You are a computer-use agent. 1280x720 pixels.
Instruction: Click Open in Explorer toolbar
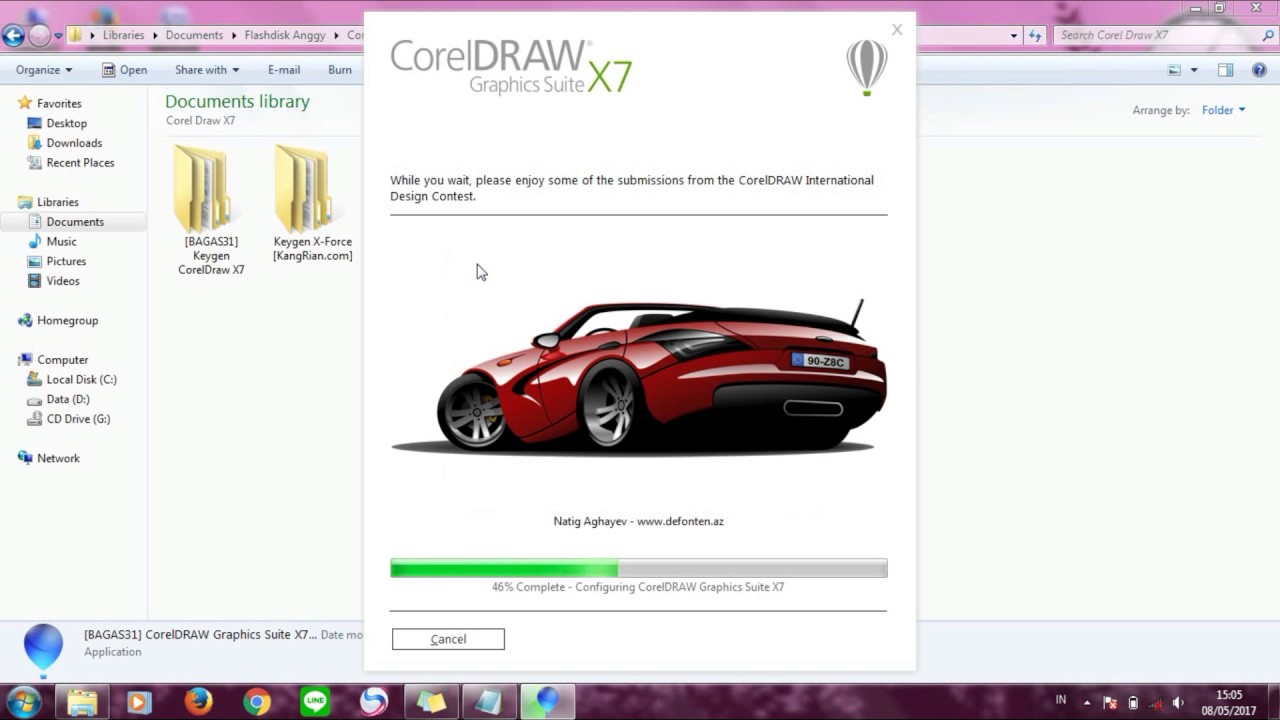(124, 70)
